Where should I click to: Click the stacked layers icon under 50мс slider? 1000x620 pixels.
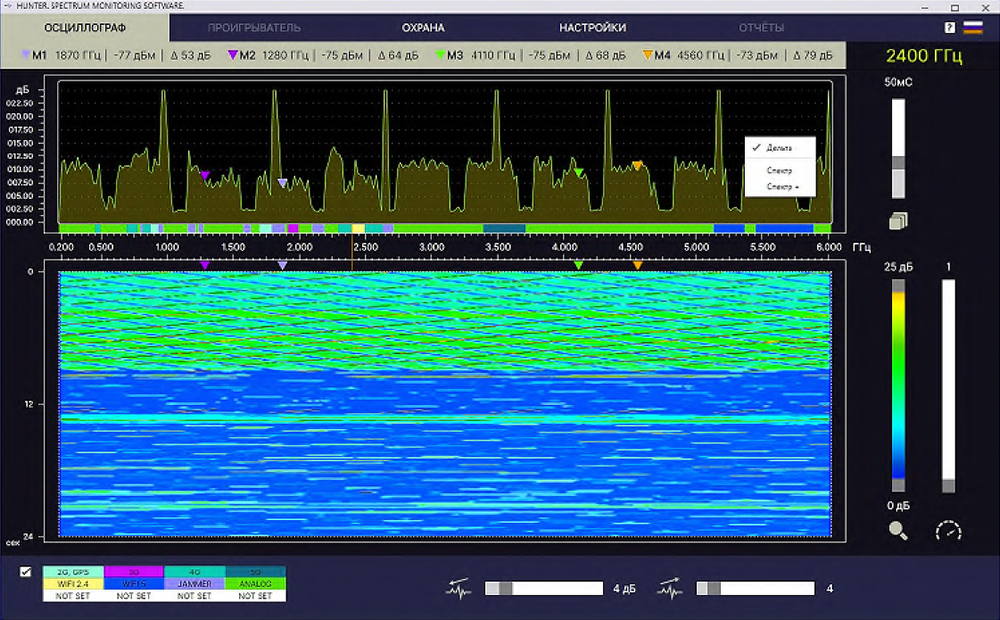897,221
